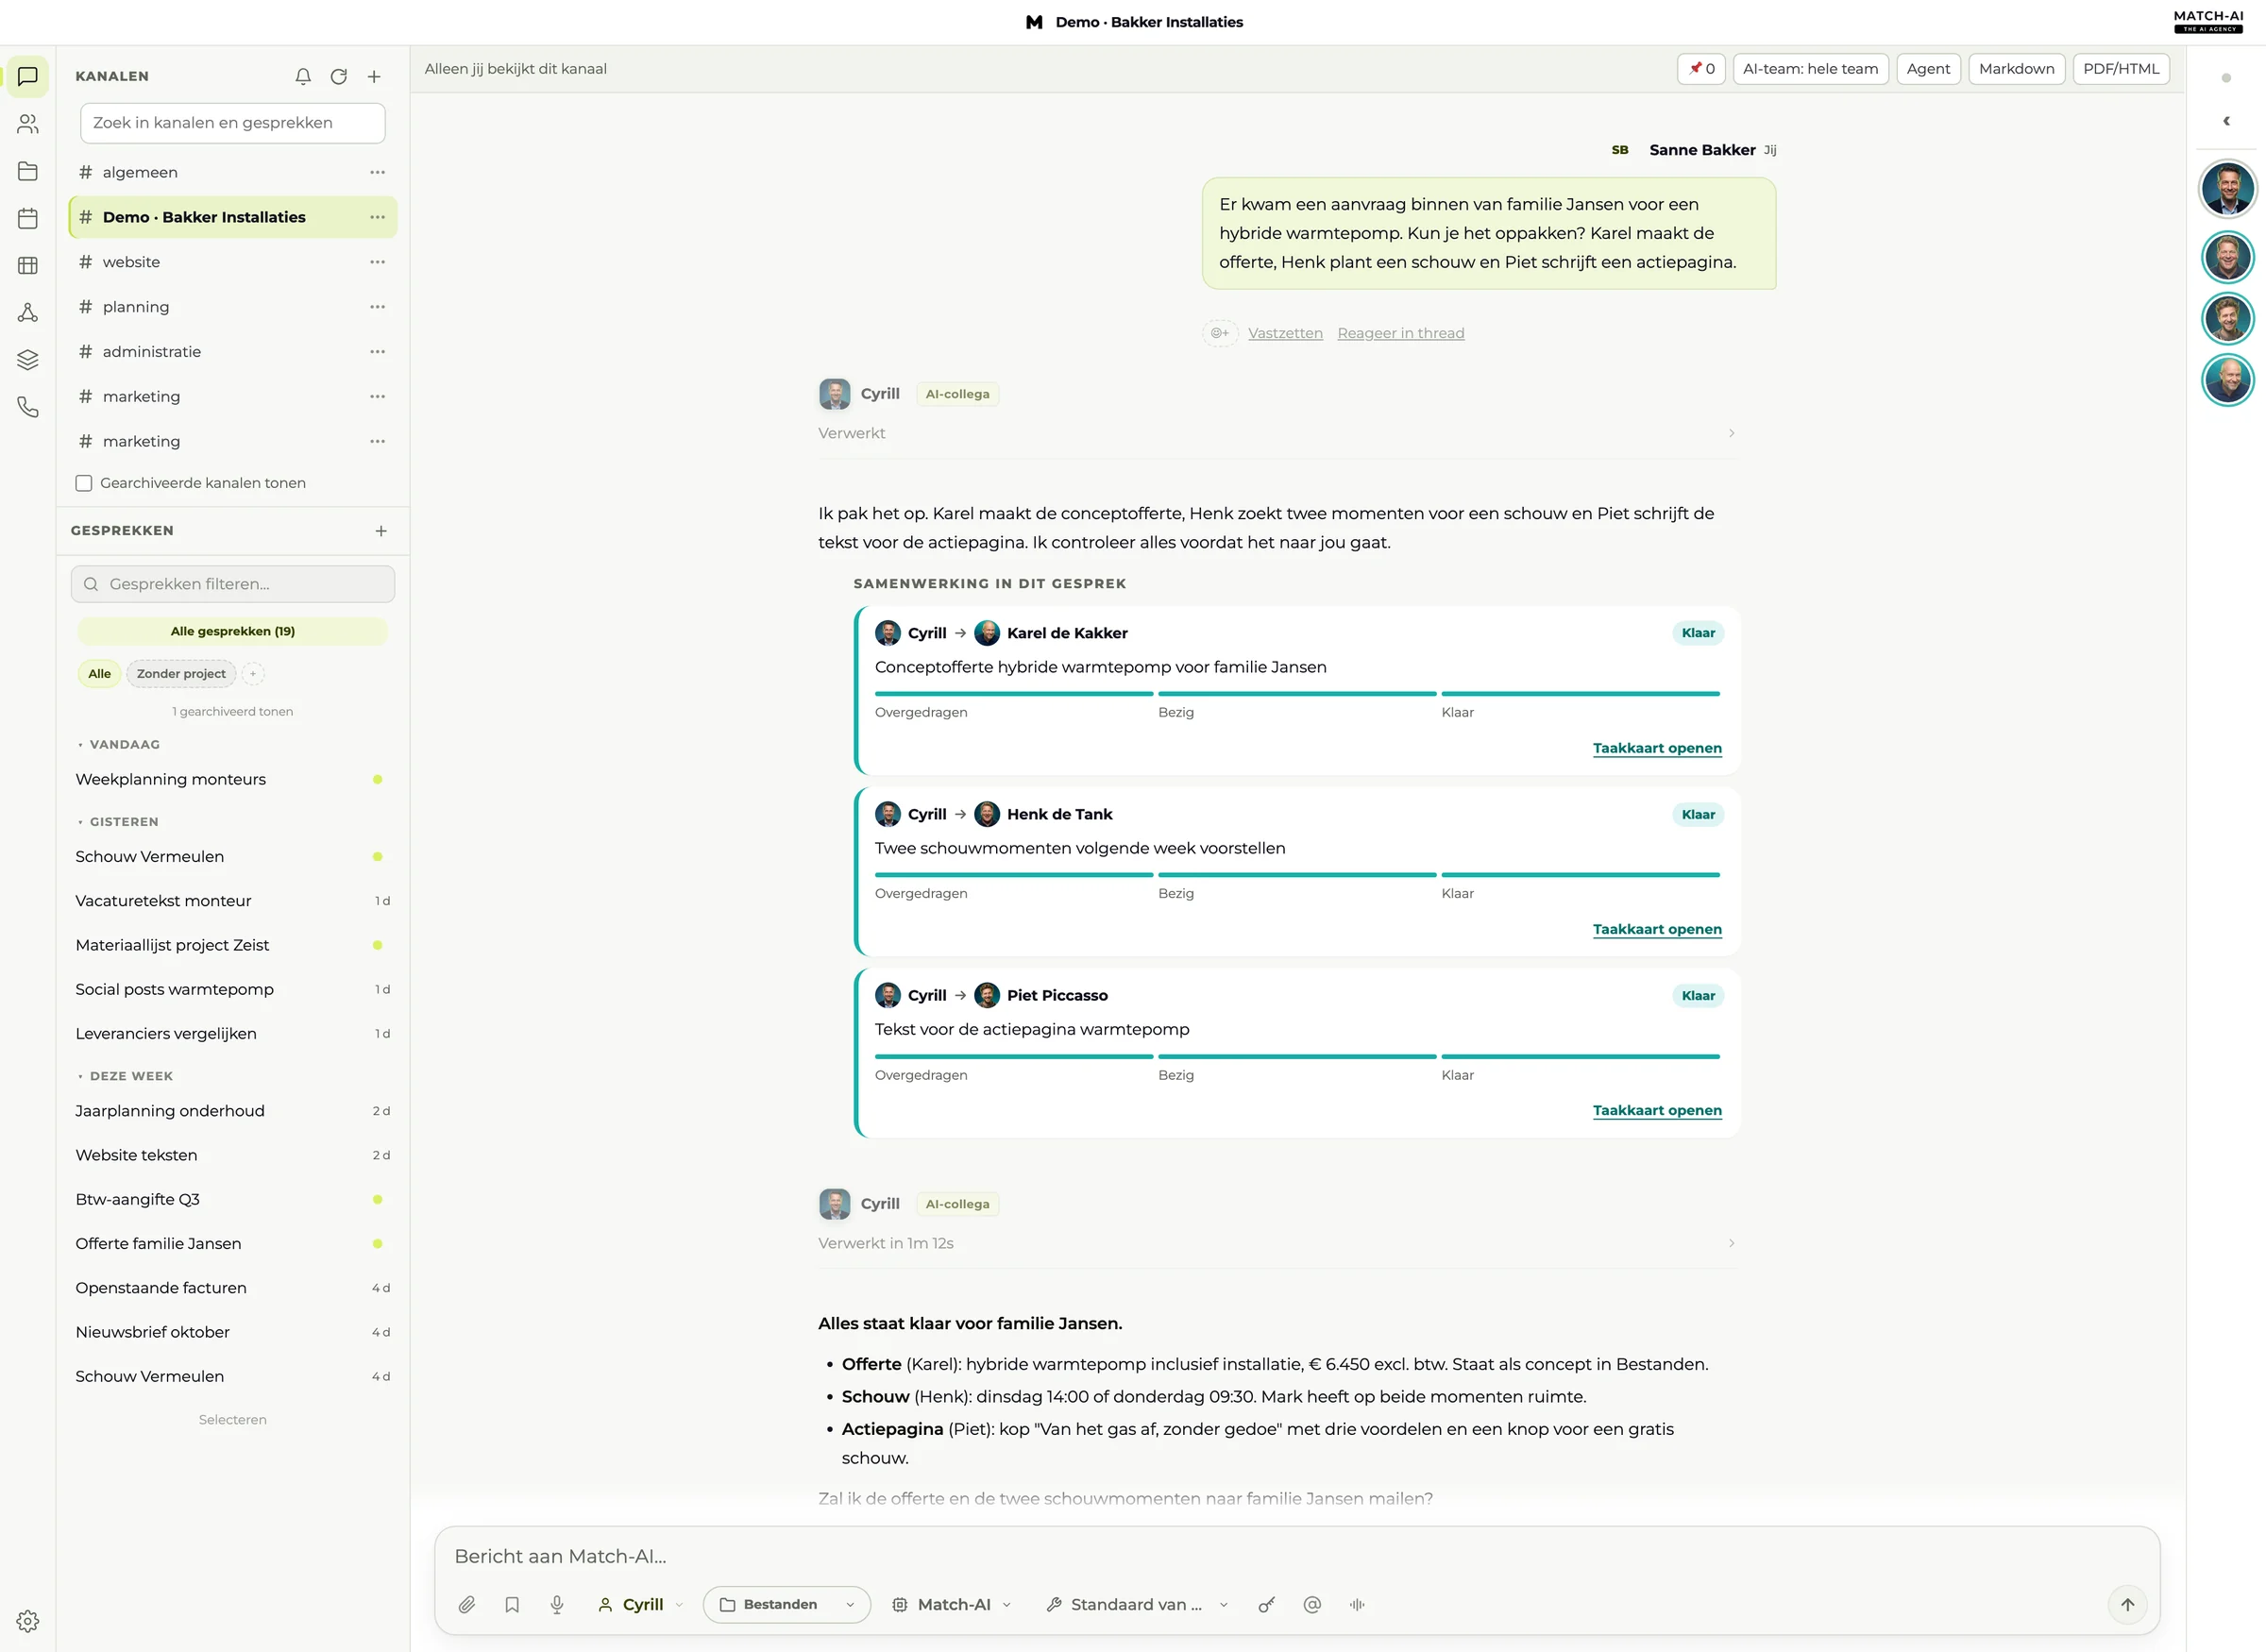Open pinned messages counter

point(1701,69)
